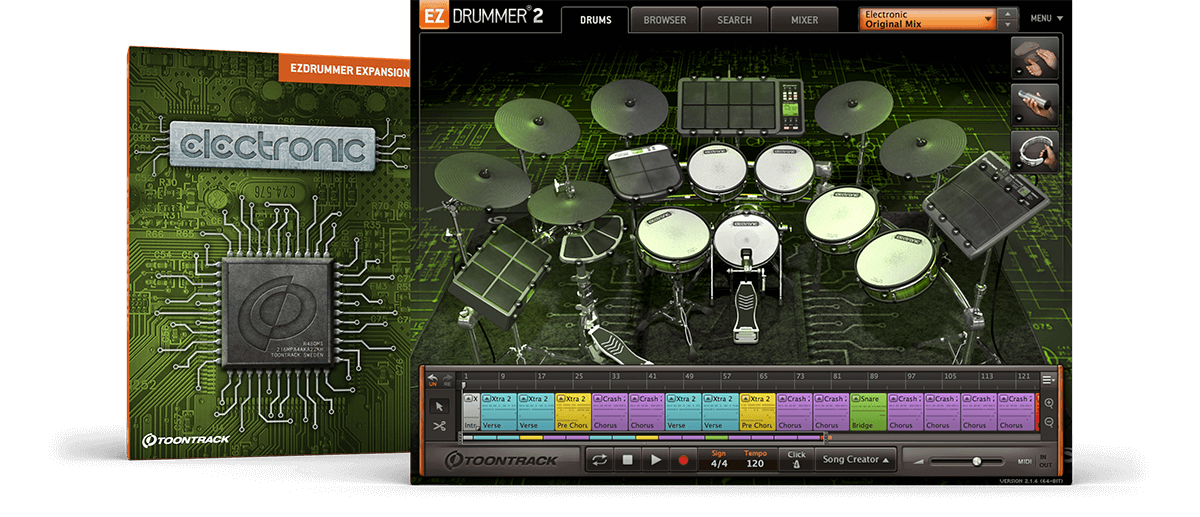The height and width of the screenshot is (517, 1200).
Task: Hit the hi-hat cymbal
Action: pyautogui.click(x=570, y=202)
